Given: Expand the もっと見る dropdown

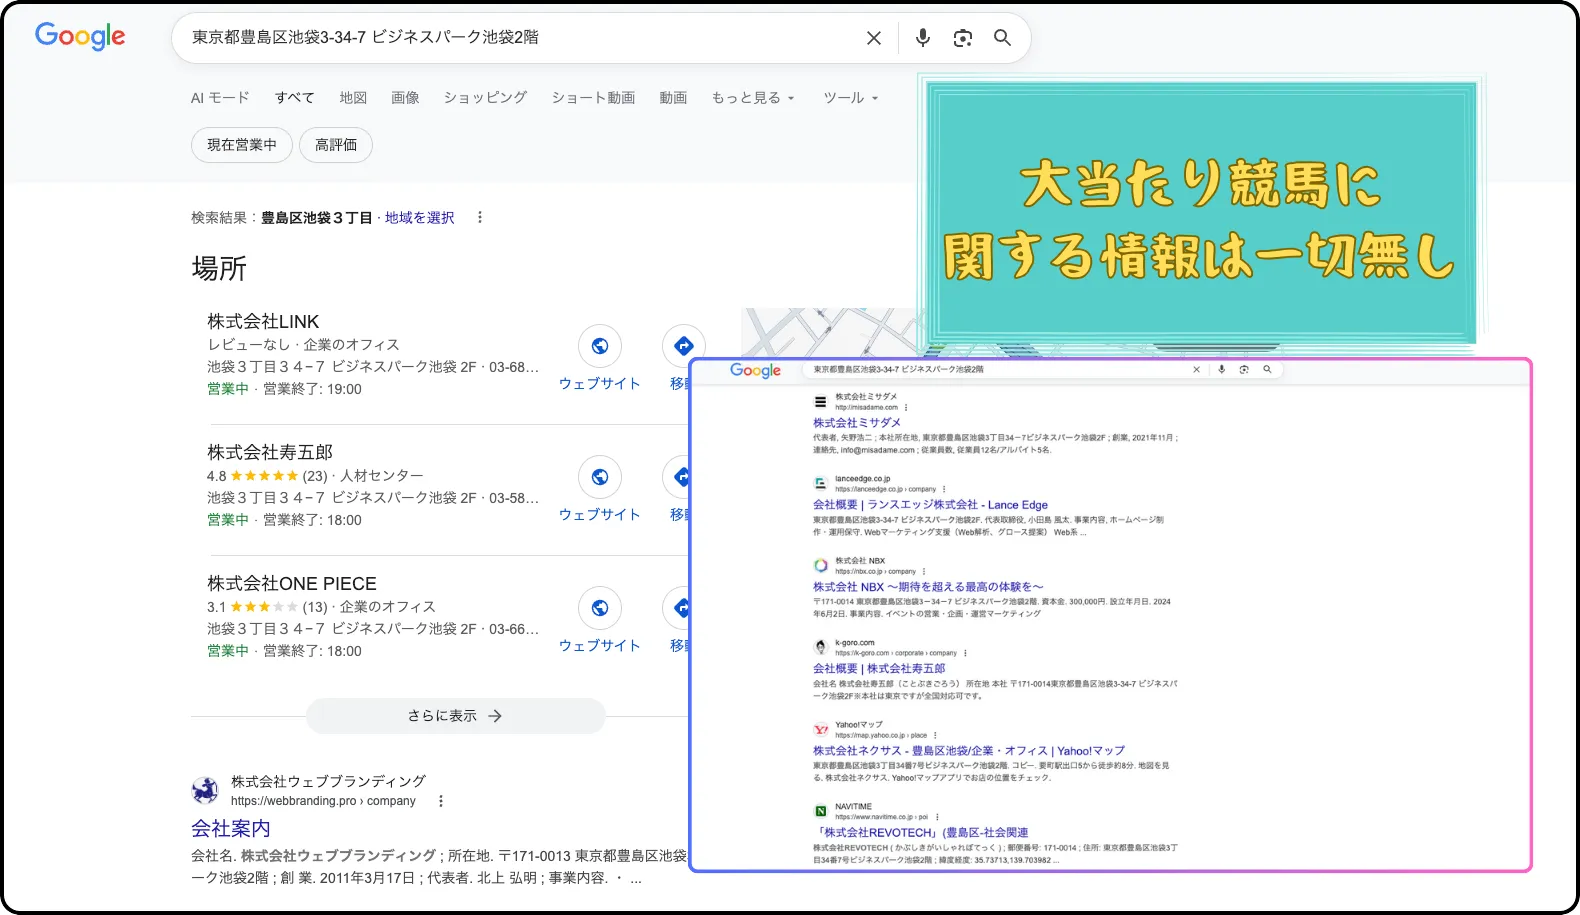Looking at the screenshot, I should click(753, 98).
